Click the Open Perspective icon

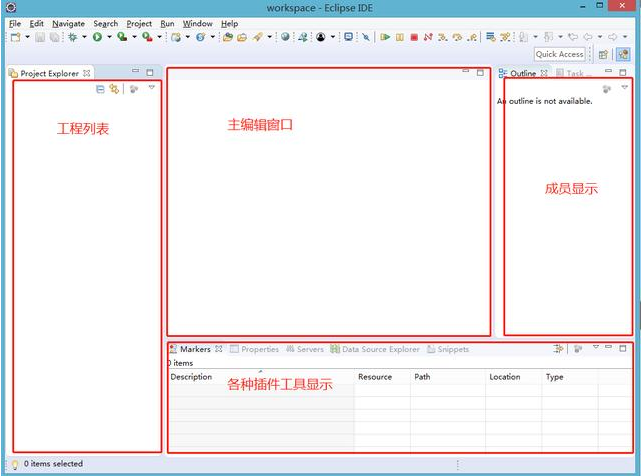point(603,54)
